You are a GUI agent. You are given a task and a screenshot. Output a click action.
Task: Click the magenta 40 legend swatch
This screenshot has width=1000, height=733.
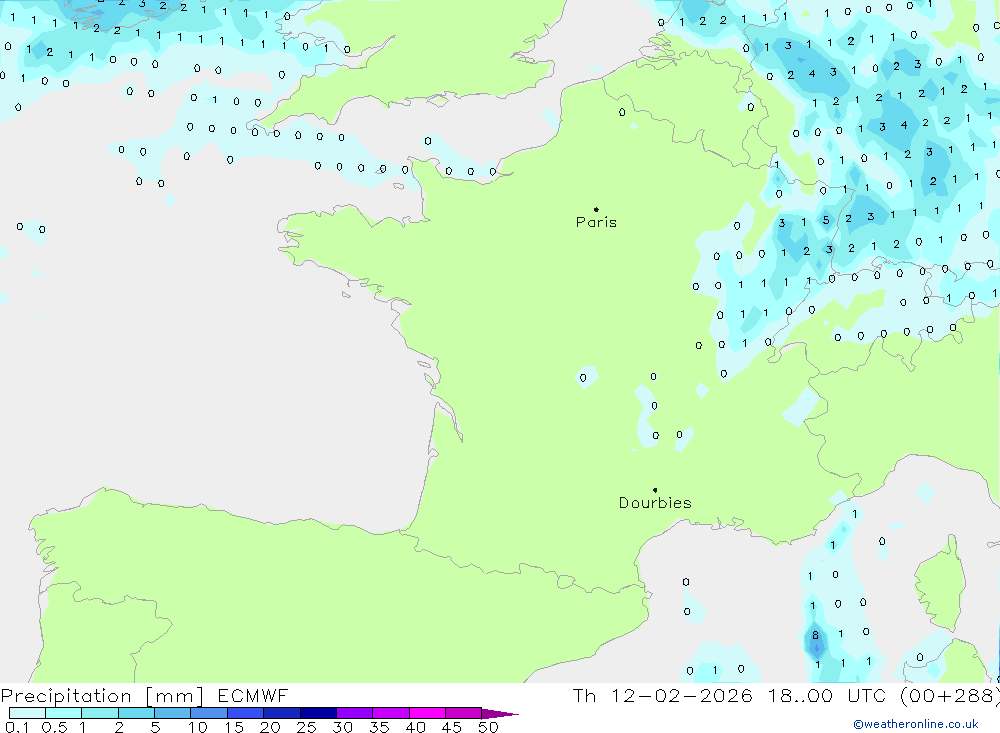(x=427, y=713)
